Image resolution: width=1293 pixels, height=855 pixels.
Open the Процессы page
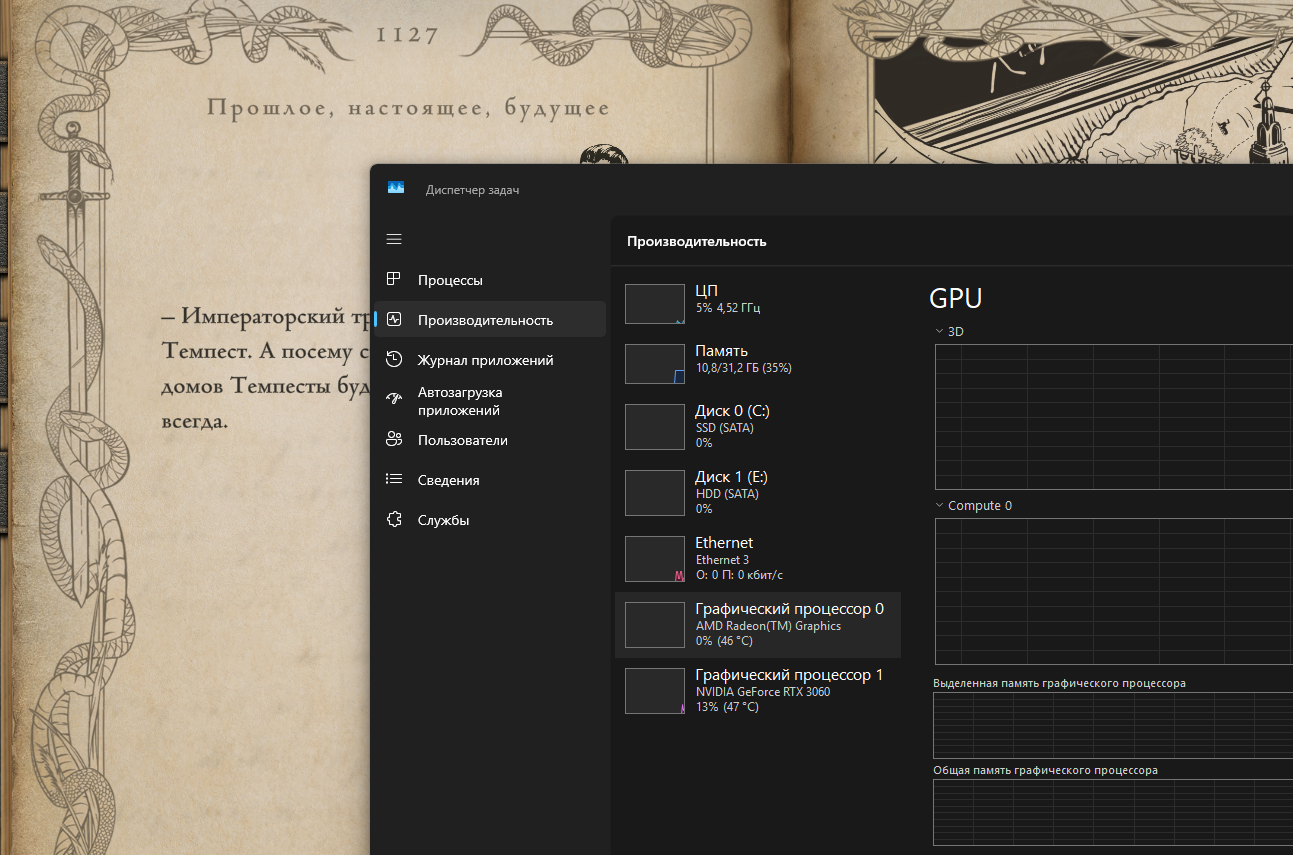(x=490, y=280)
